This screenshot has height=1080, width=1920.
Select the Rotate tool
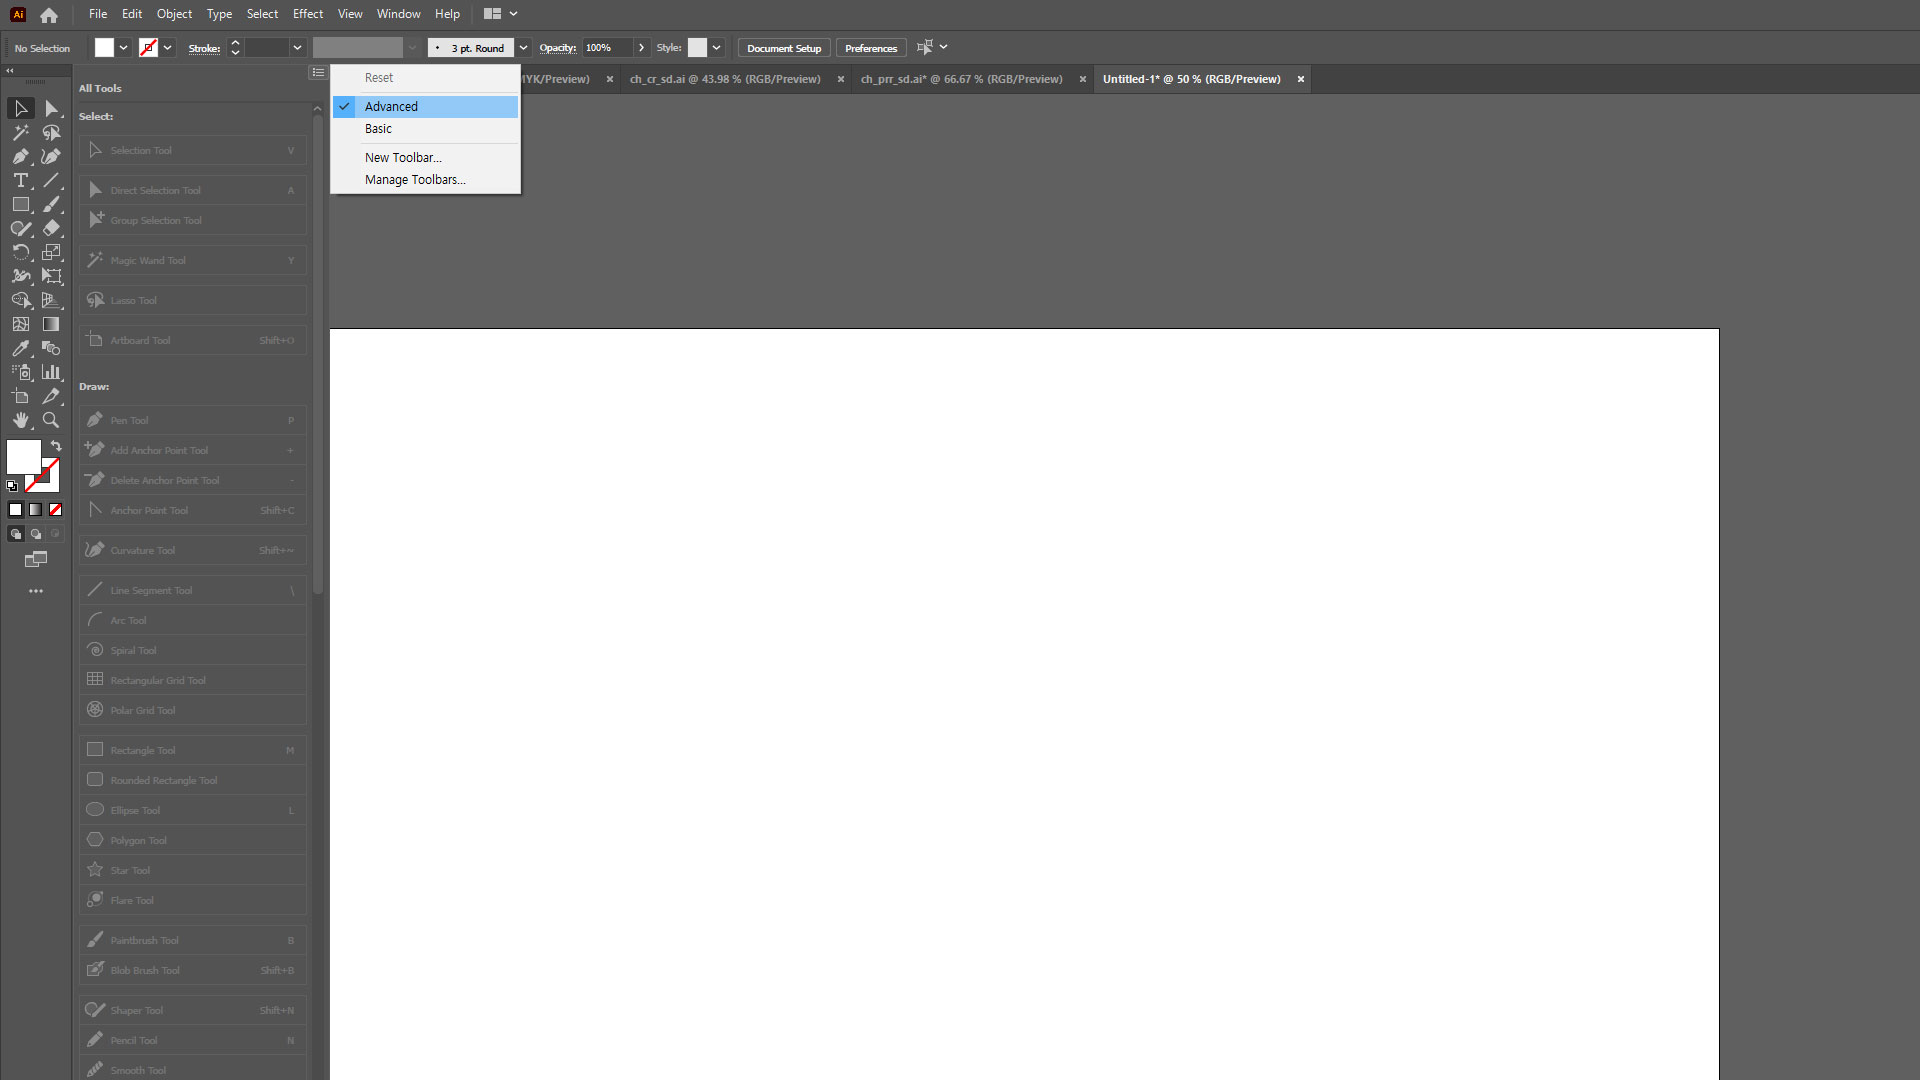[20, 252]
